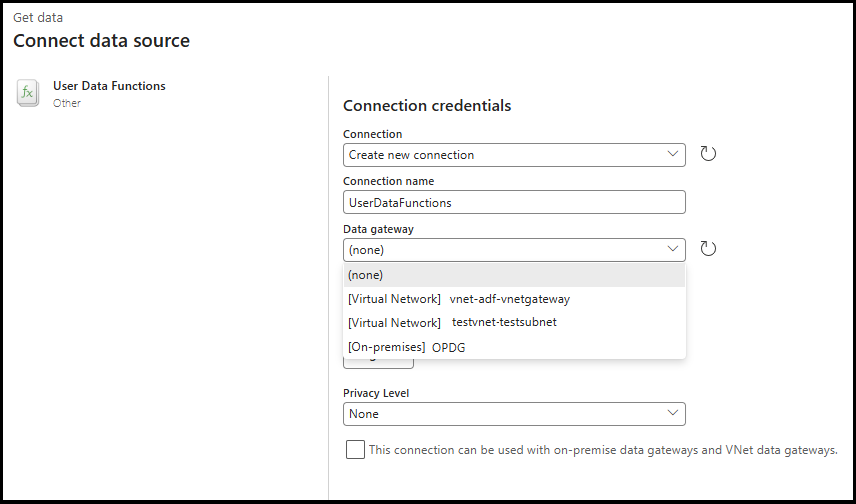Select the On-premises OPDG gateway
856x504 pixels.
click(x=514, y=347)
